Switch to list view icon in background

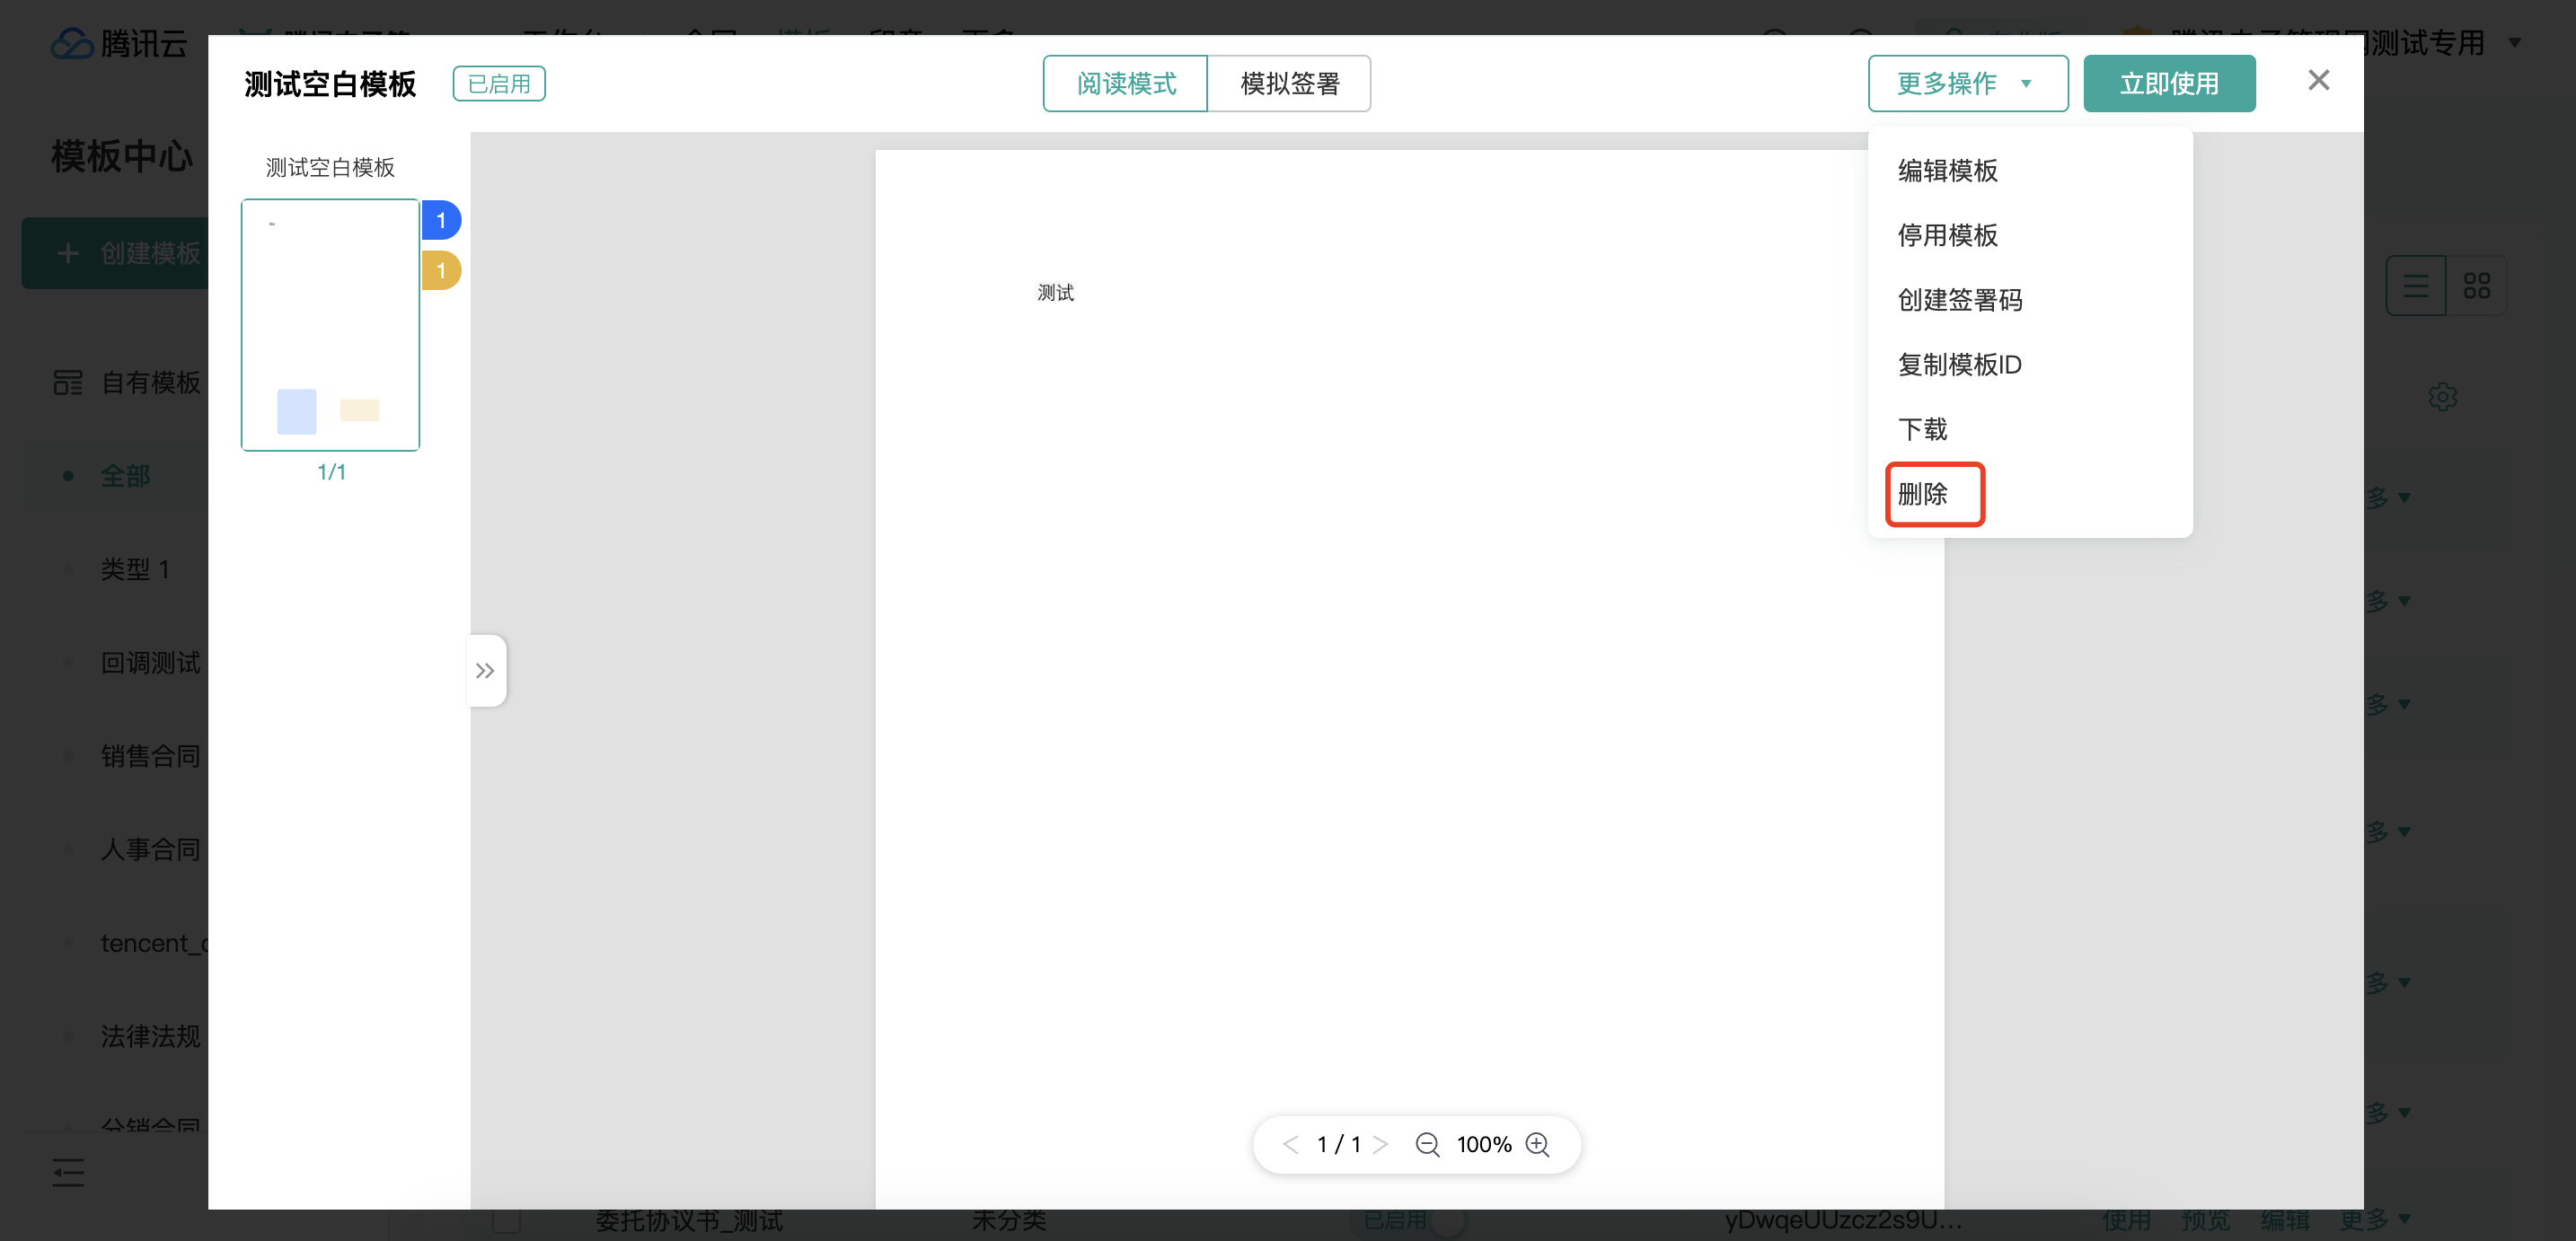[x=2416, y=286]
